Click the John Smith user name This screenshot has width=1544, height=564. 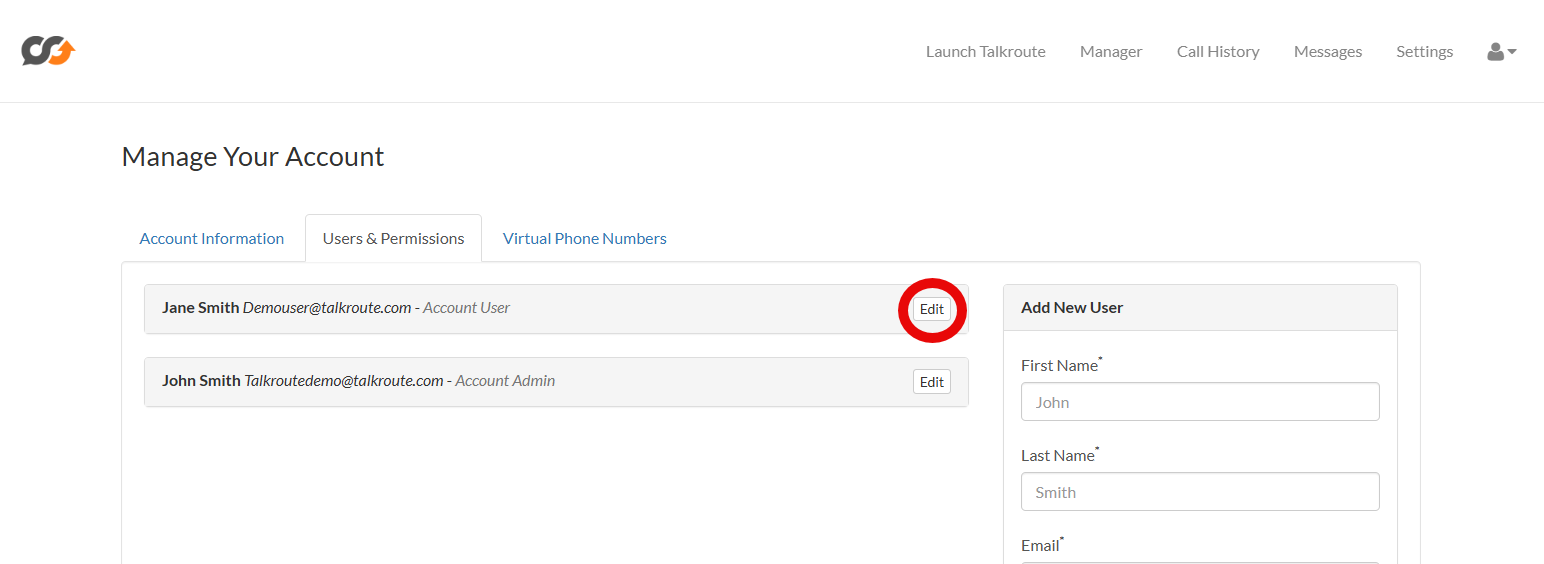click(x=201, y=381)
